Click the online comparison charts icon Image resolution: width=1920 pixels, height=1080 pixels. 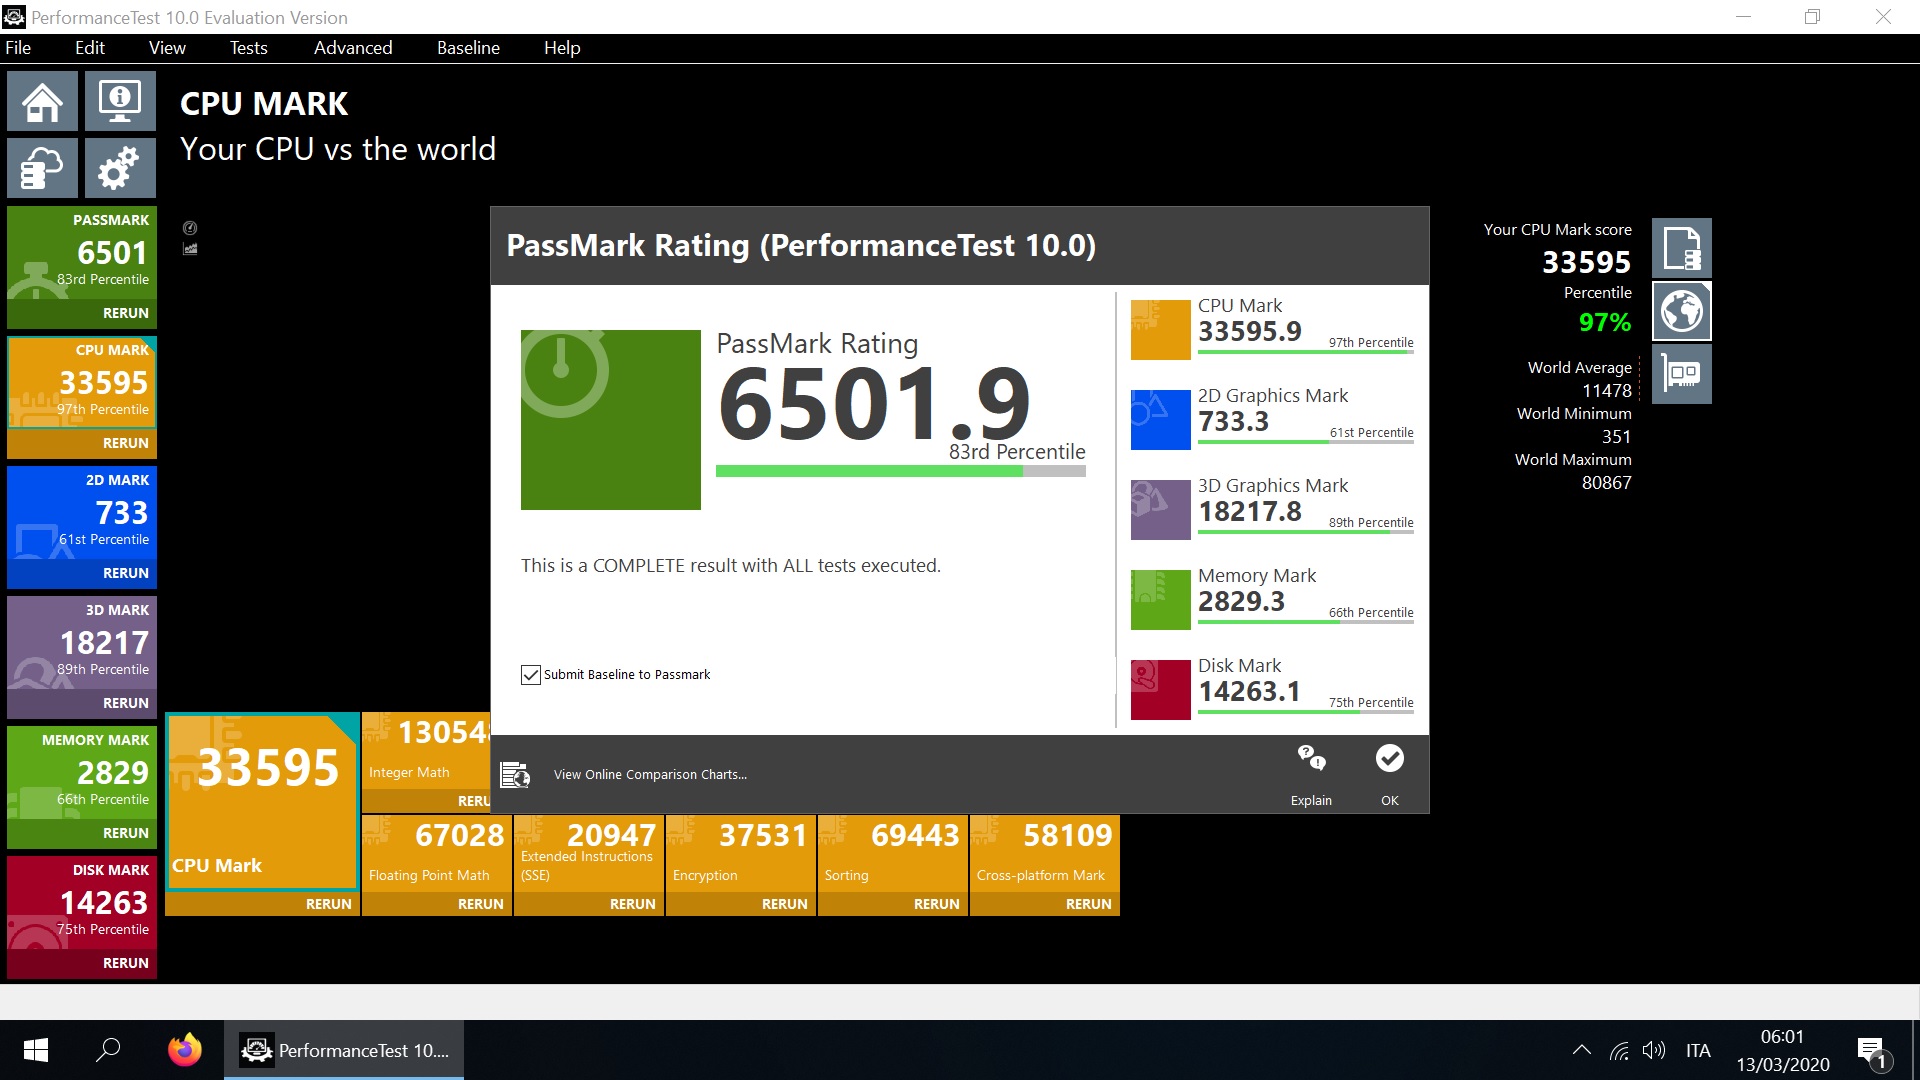point(515,775)
